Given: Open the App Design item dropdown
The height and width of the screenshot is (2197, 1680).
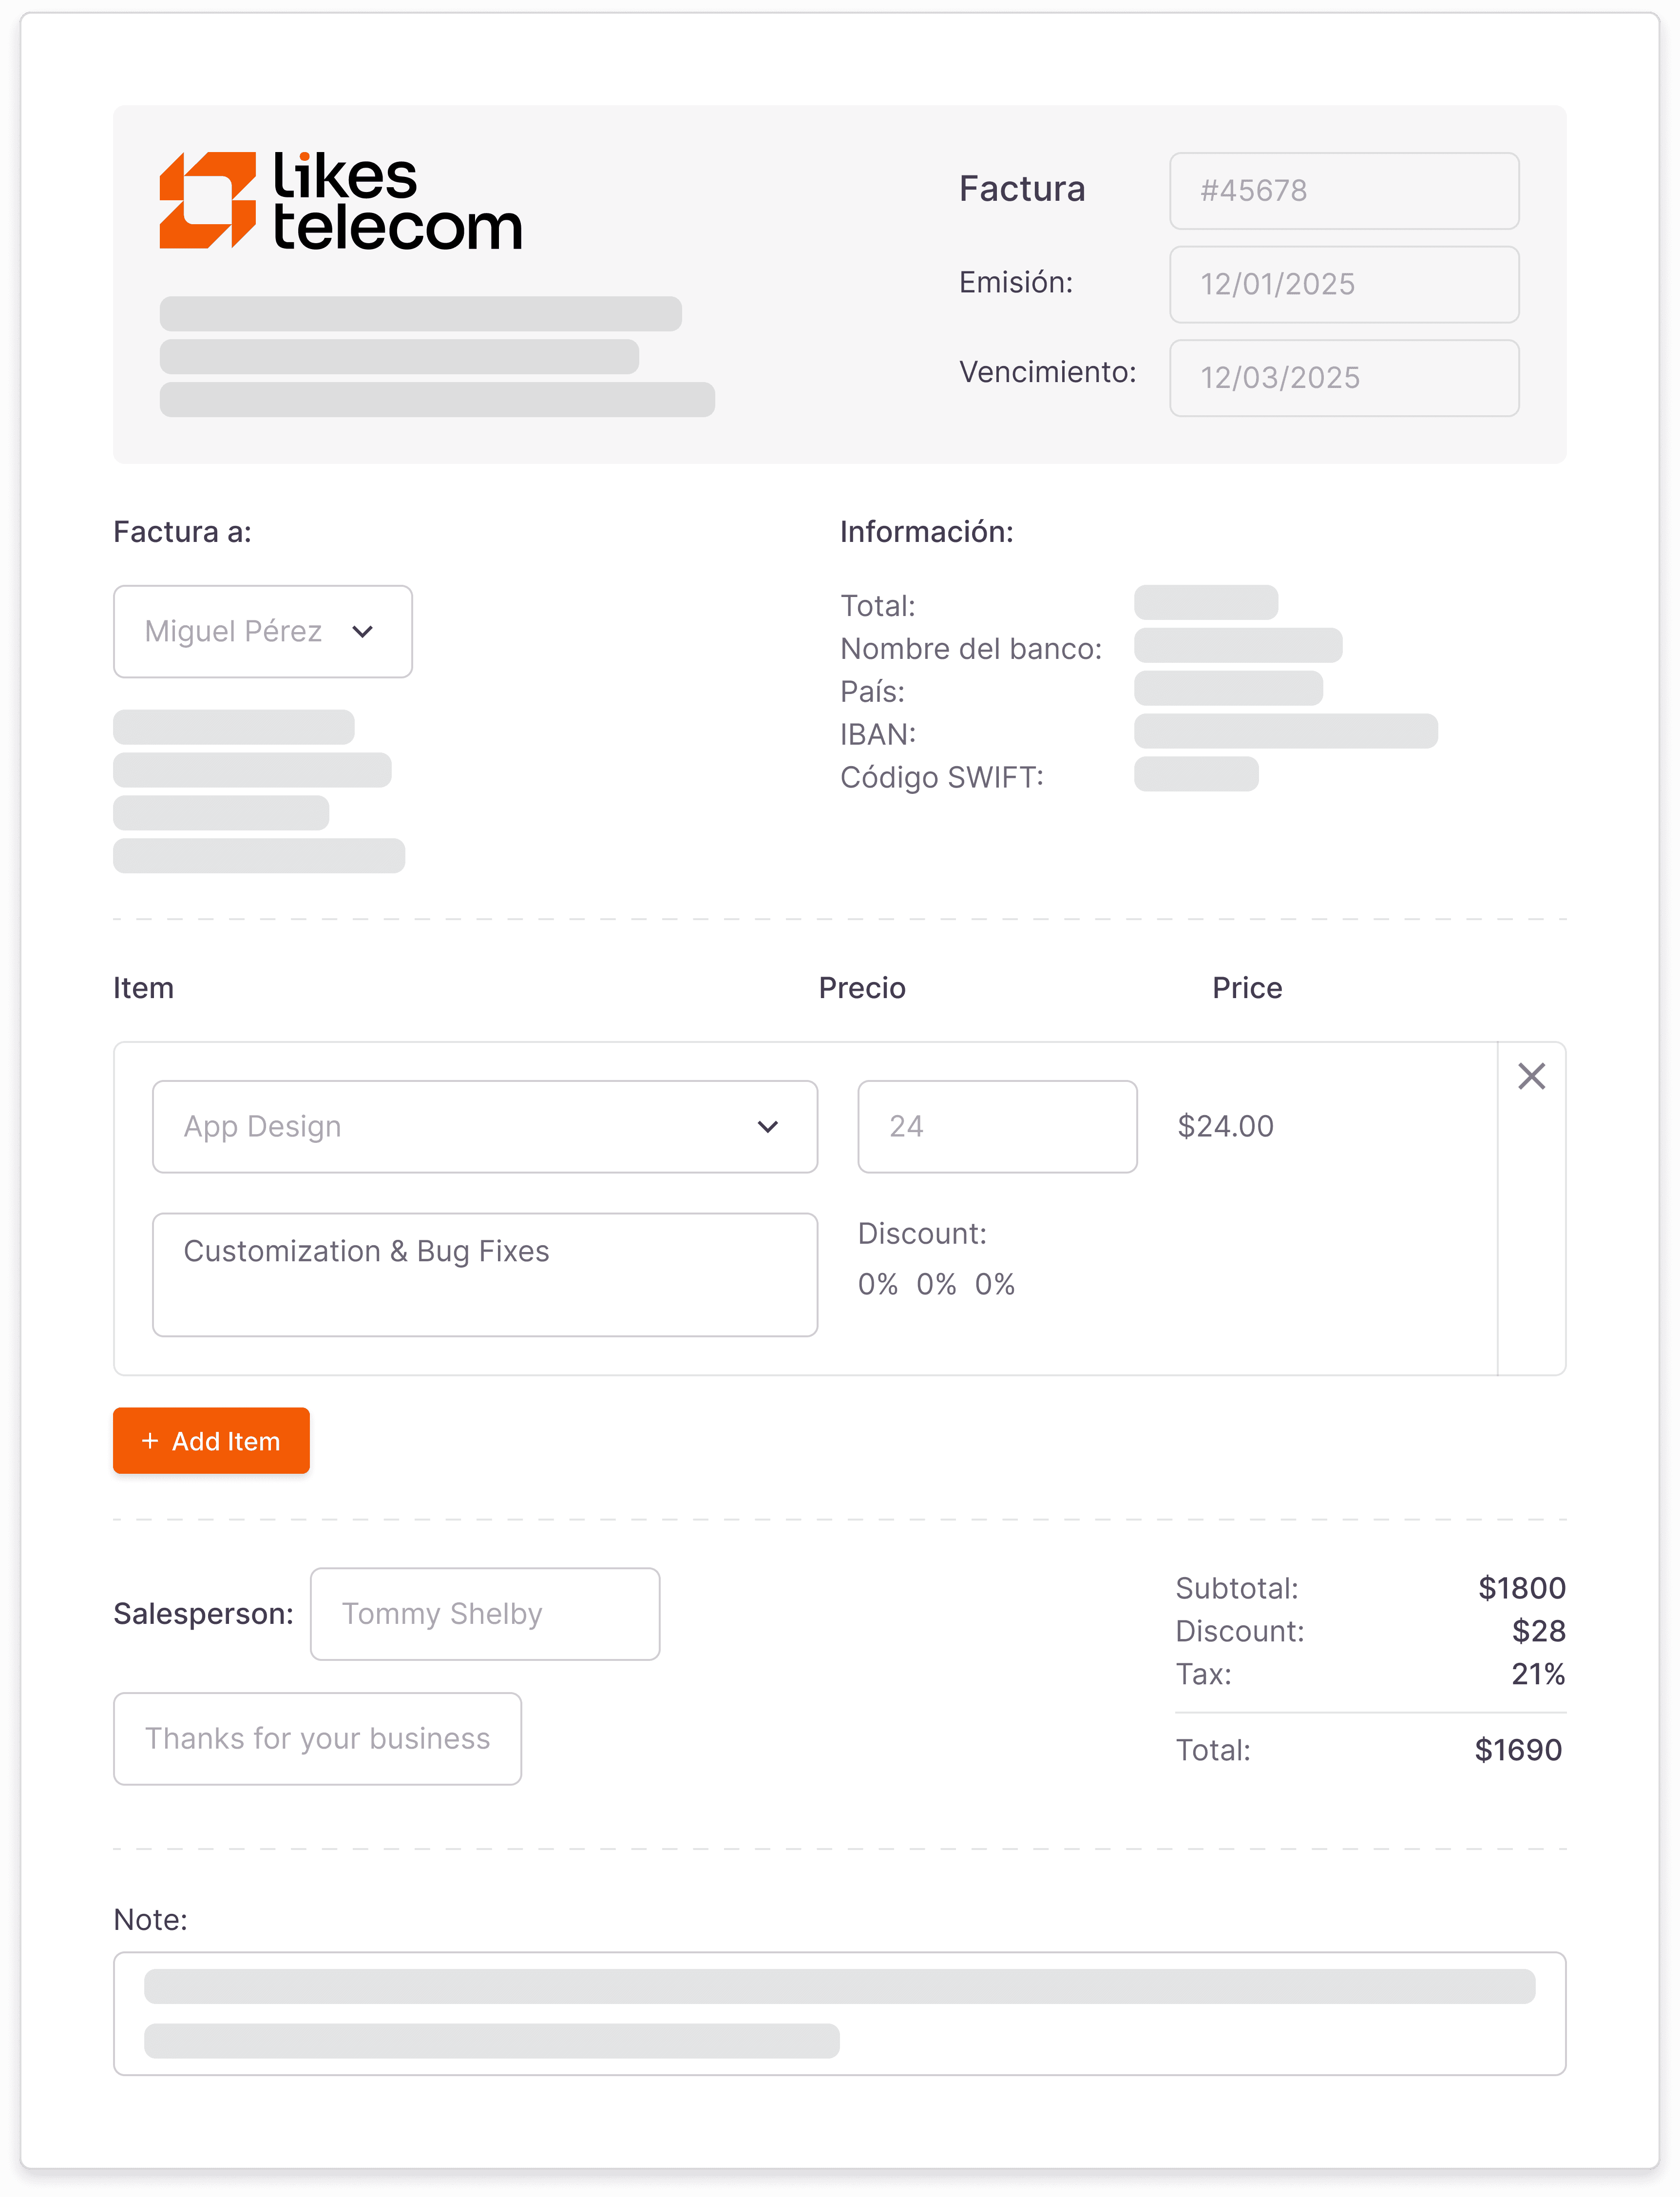Looking at the screenshot, I should coord(485,1126).
